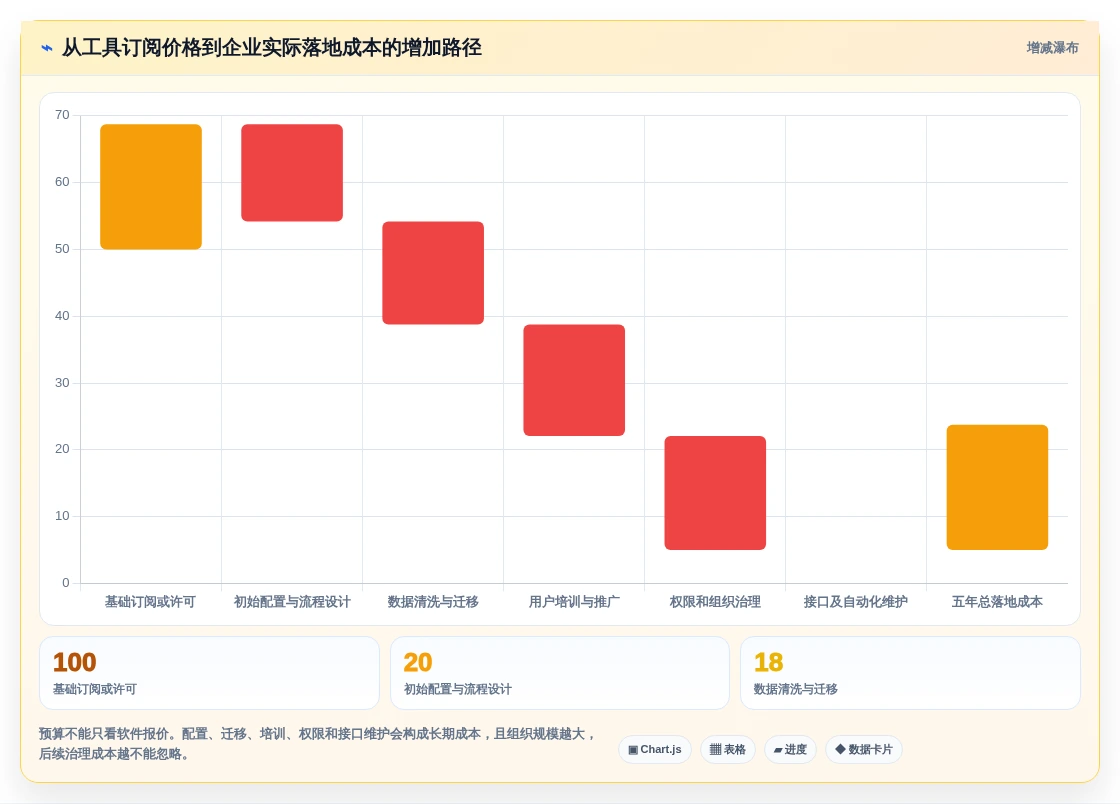Click the x-axis label 初始配置与流程设计
Screen dimensions: 1120x804
[x=292, y=602]
